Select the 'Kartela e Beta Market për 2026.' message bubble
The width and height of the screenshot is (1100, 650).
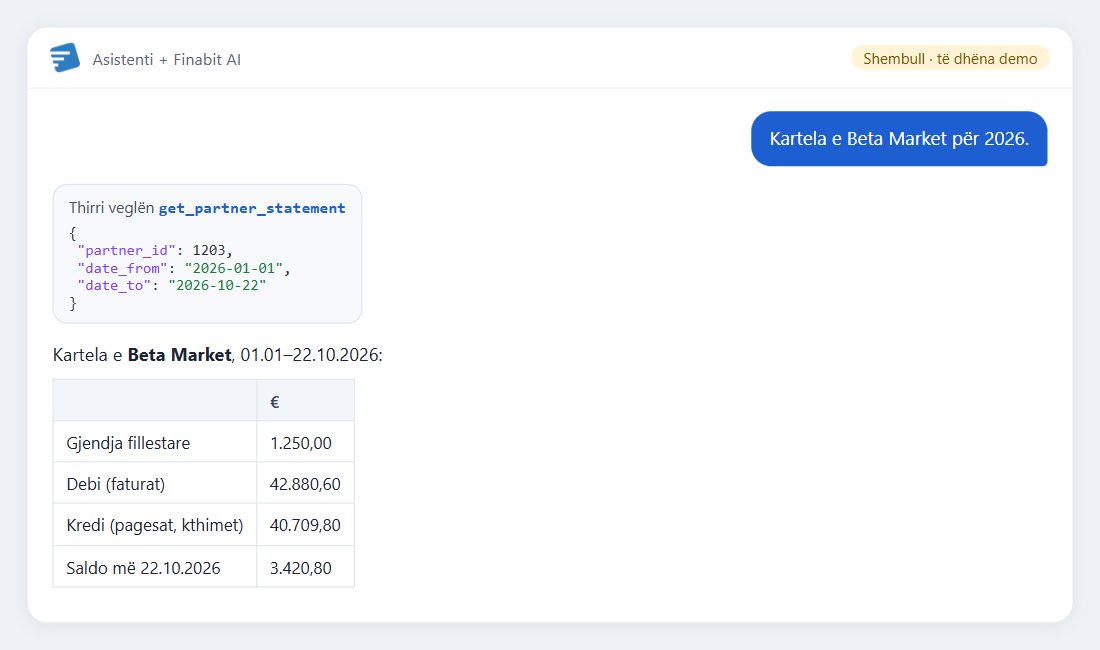pos(899,139)
